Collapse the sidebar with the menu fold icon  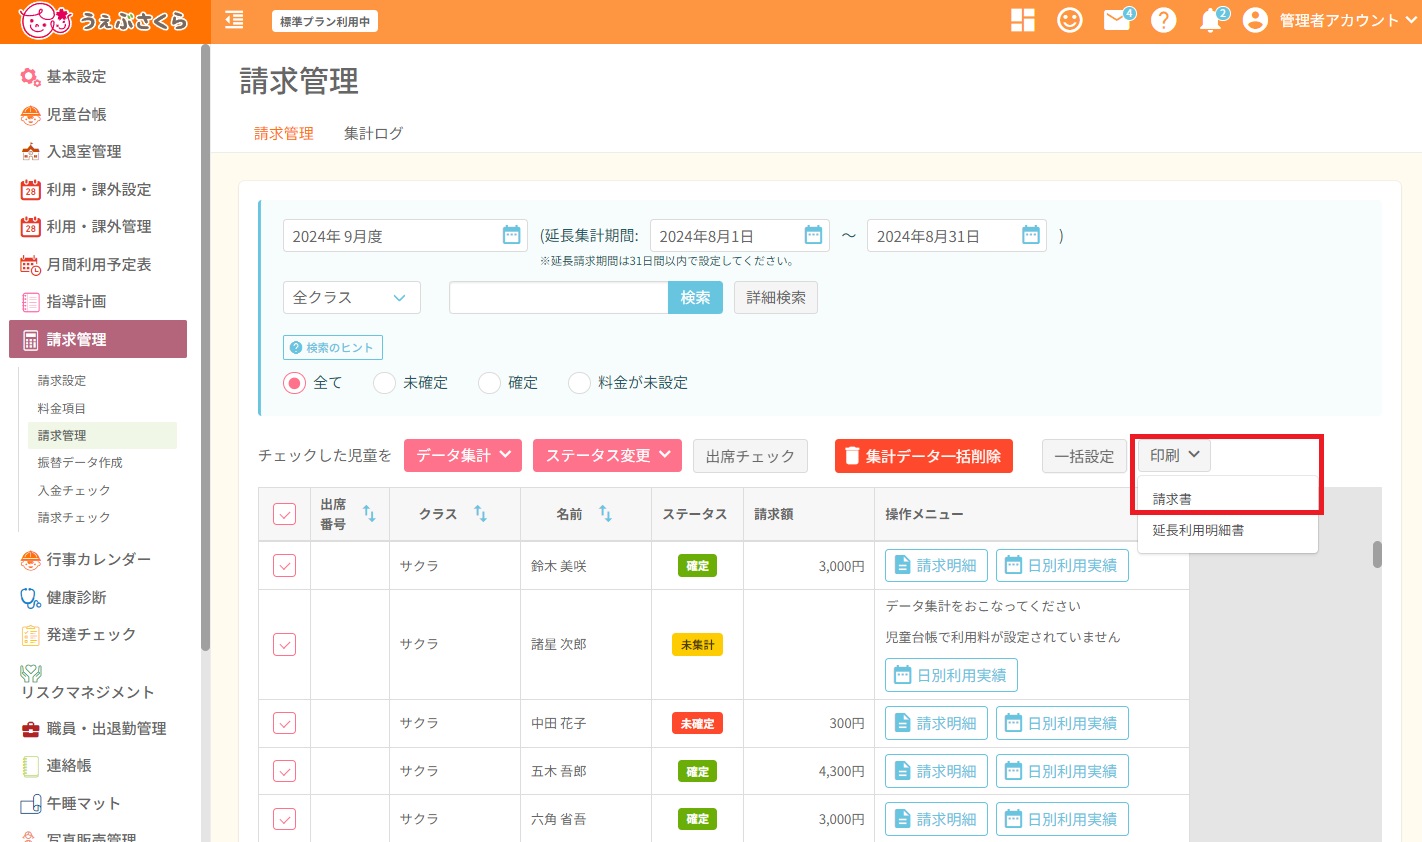234,20
